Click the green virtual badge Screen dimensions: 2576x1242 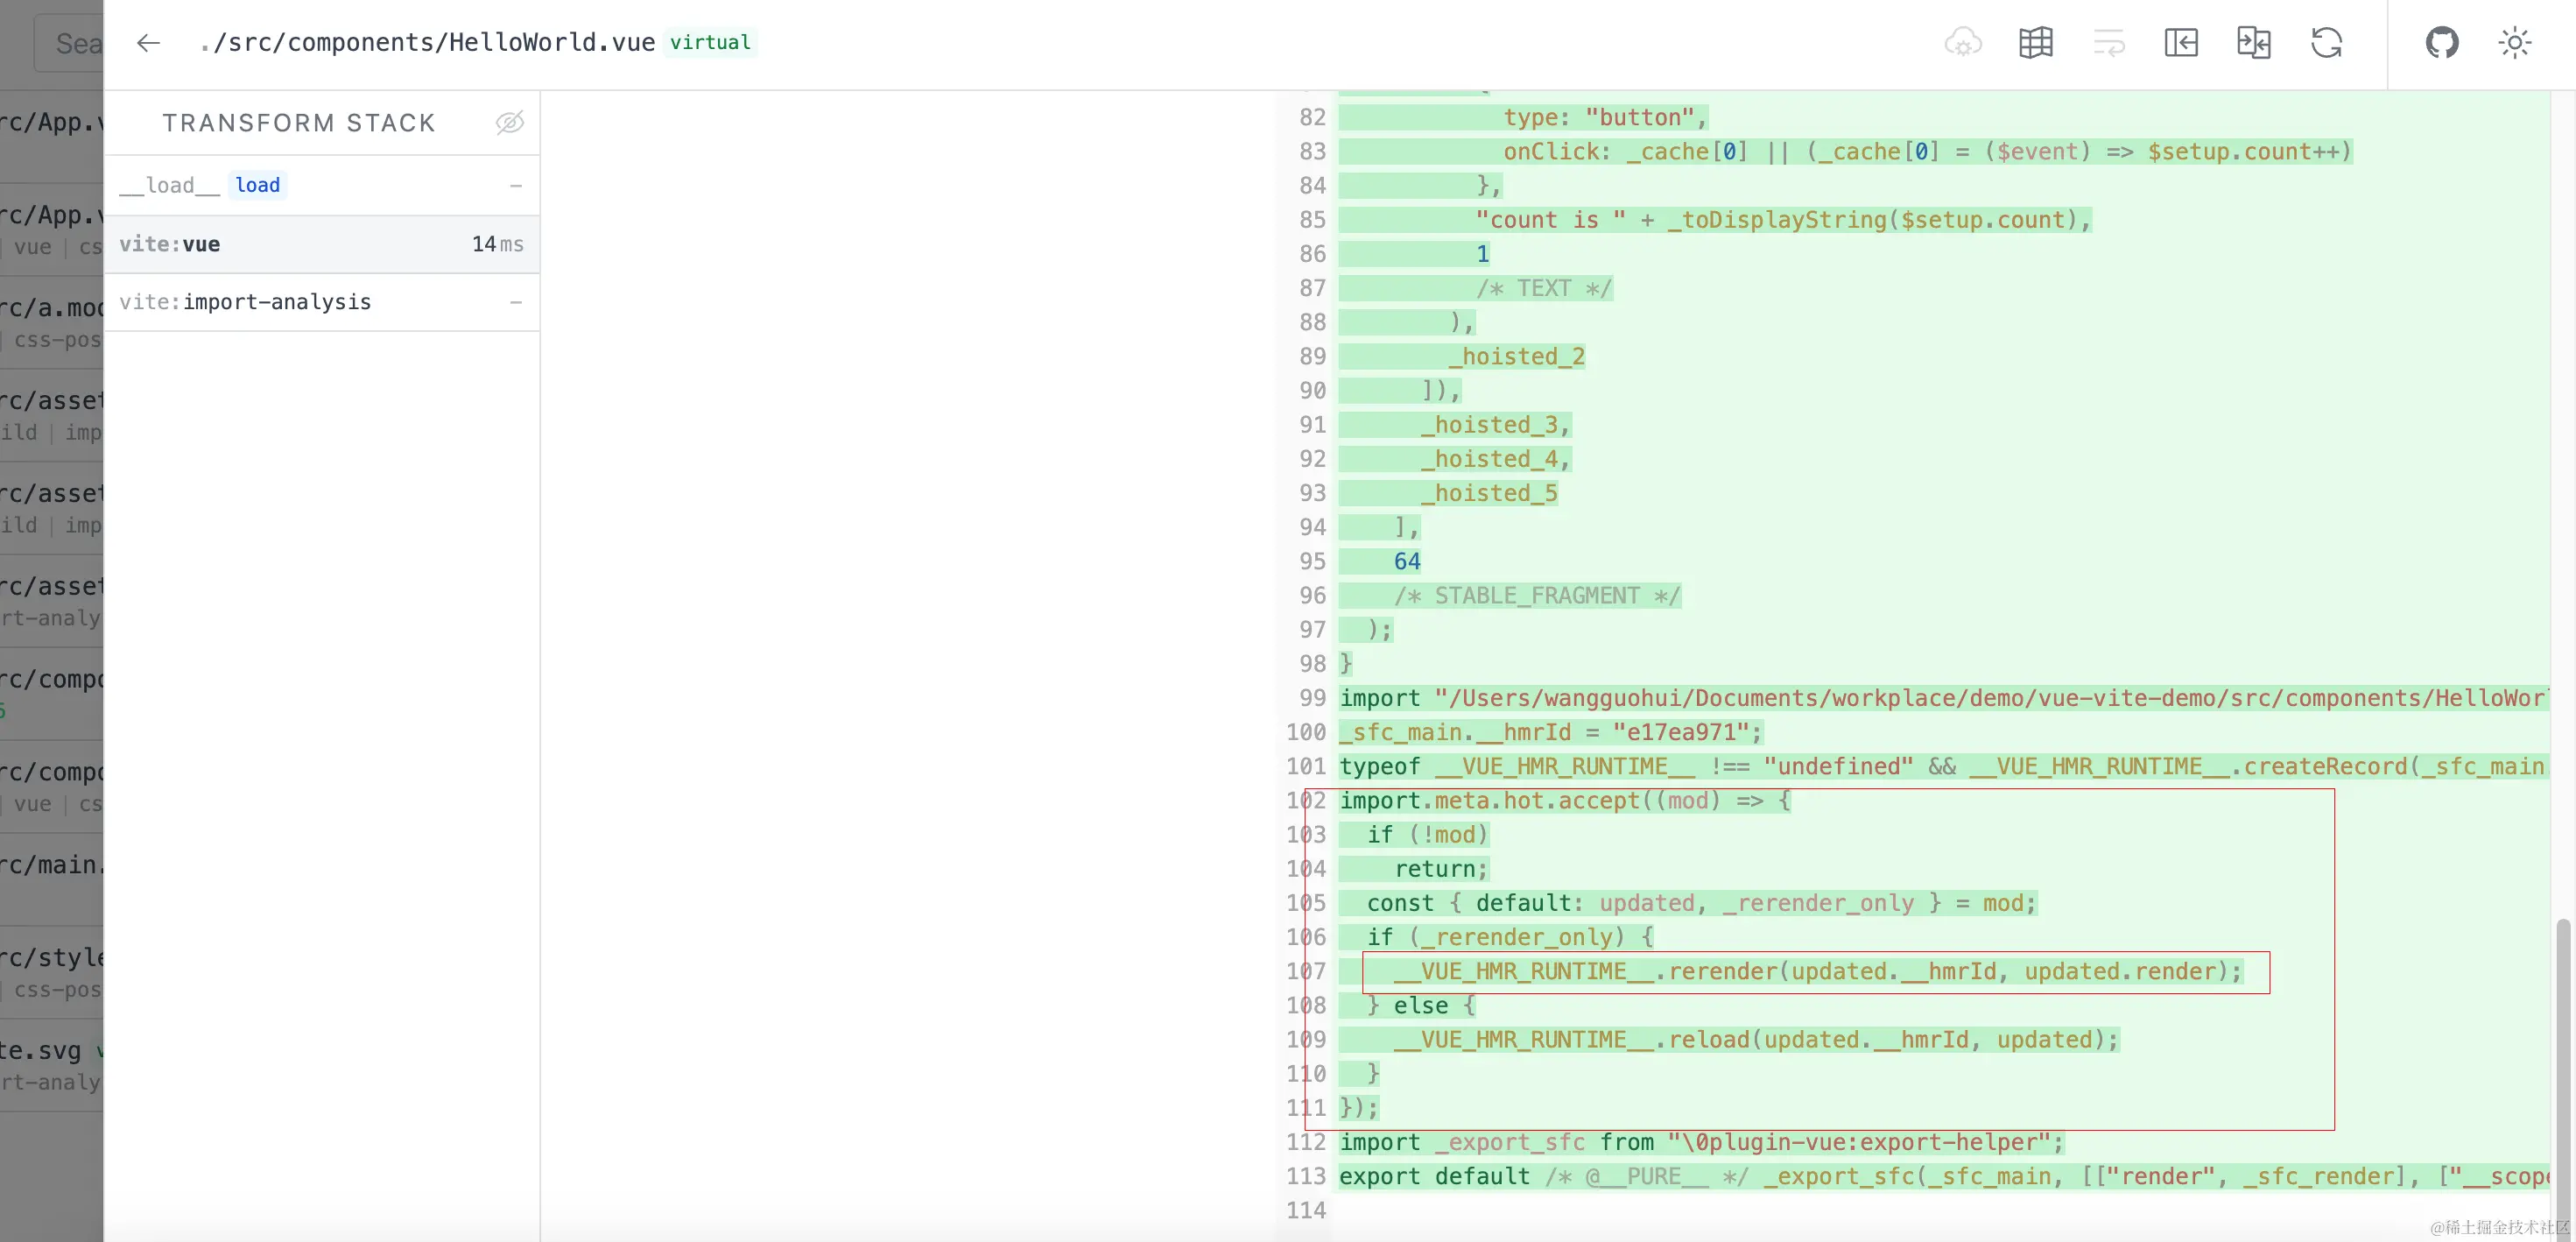pos(710,43)
